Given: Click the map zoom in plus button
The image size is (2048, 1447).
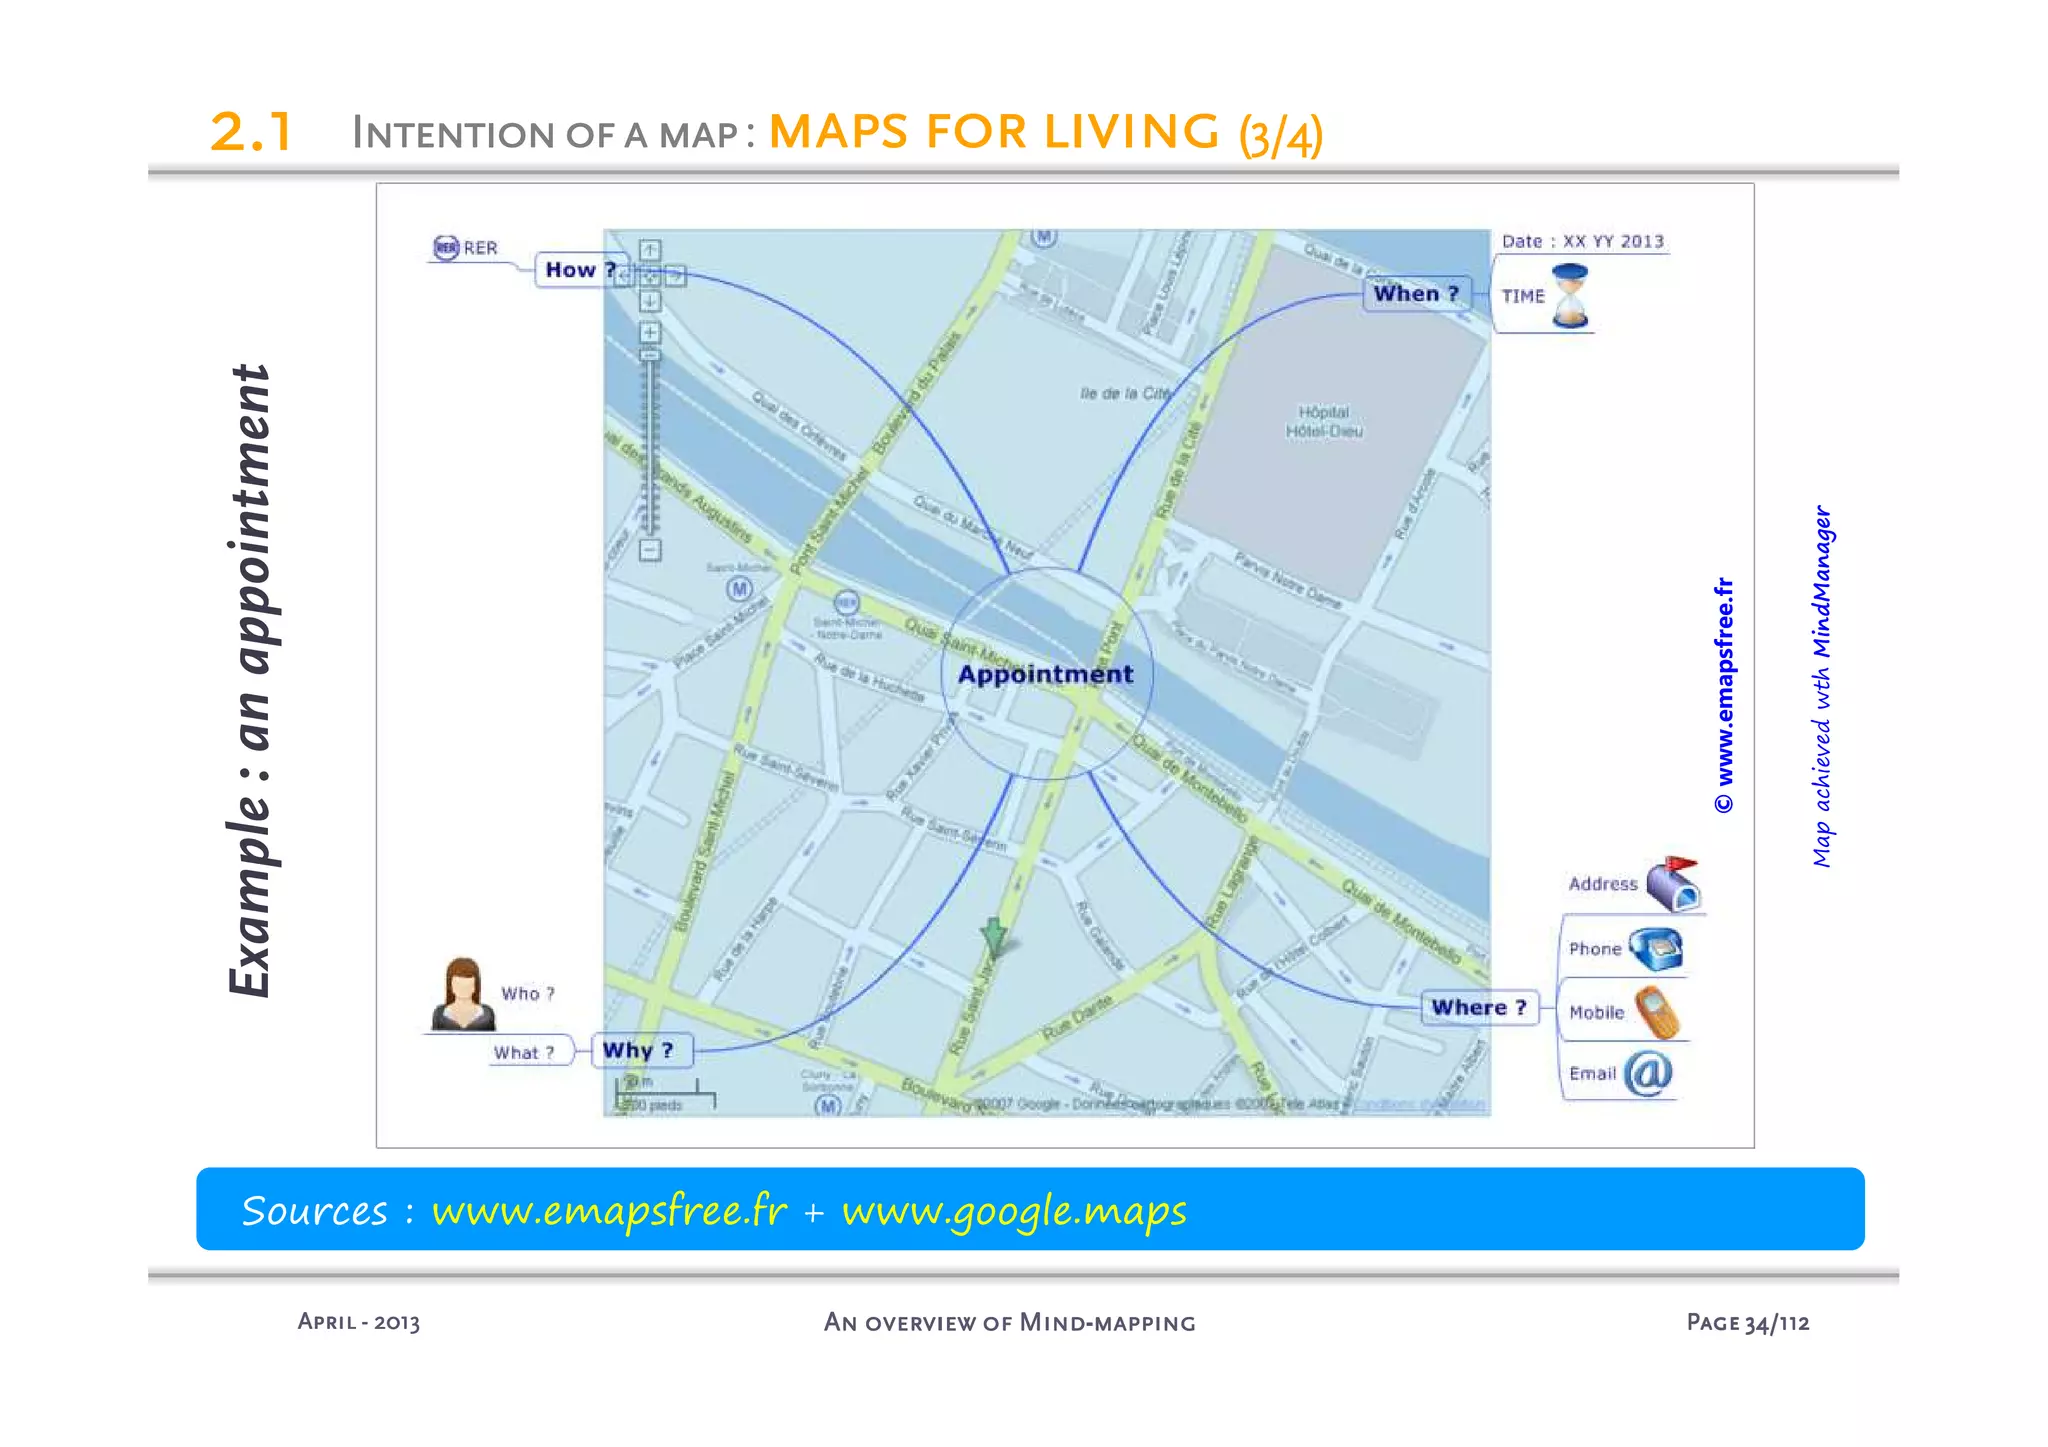Looking at the screenshot, I should tap(650, 332).
